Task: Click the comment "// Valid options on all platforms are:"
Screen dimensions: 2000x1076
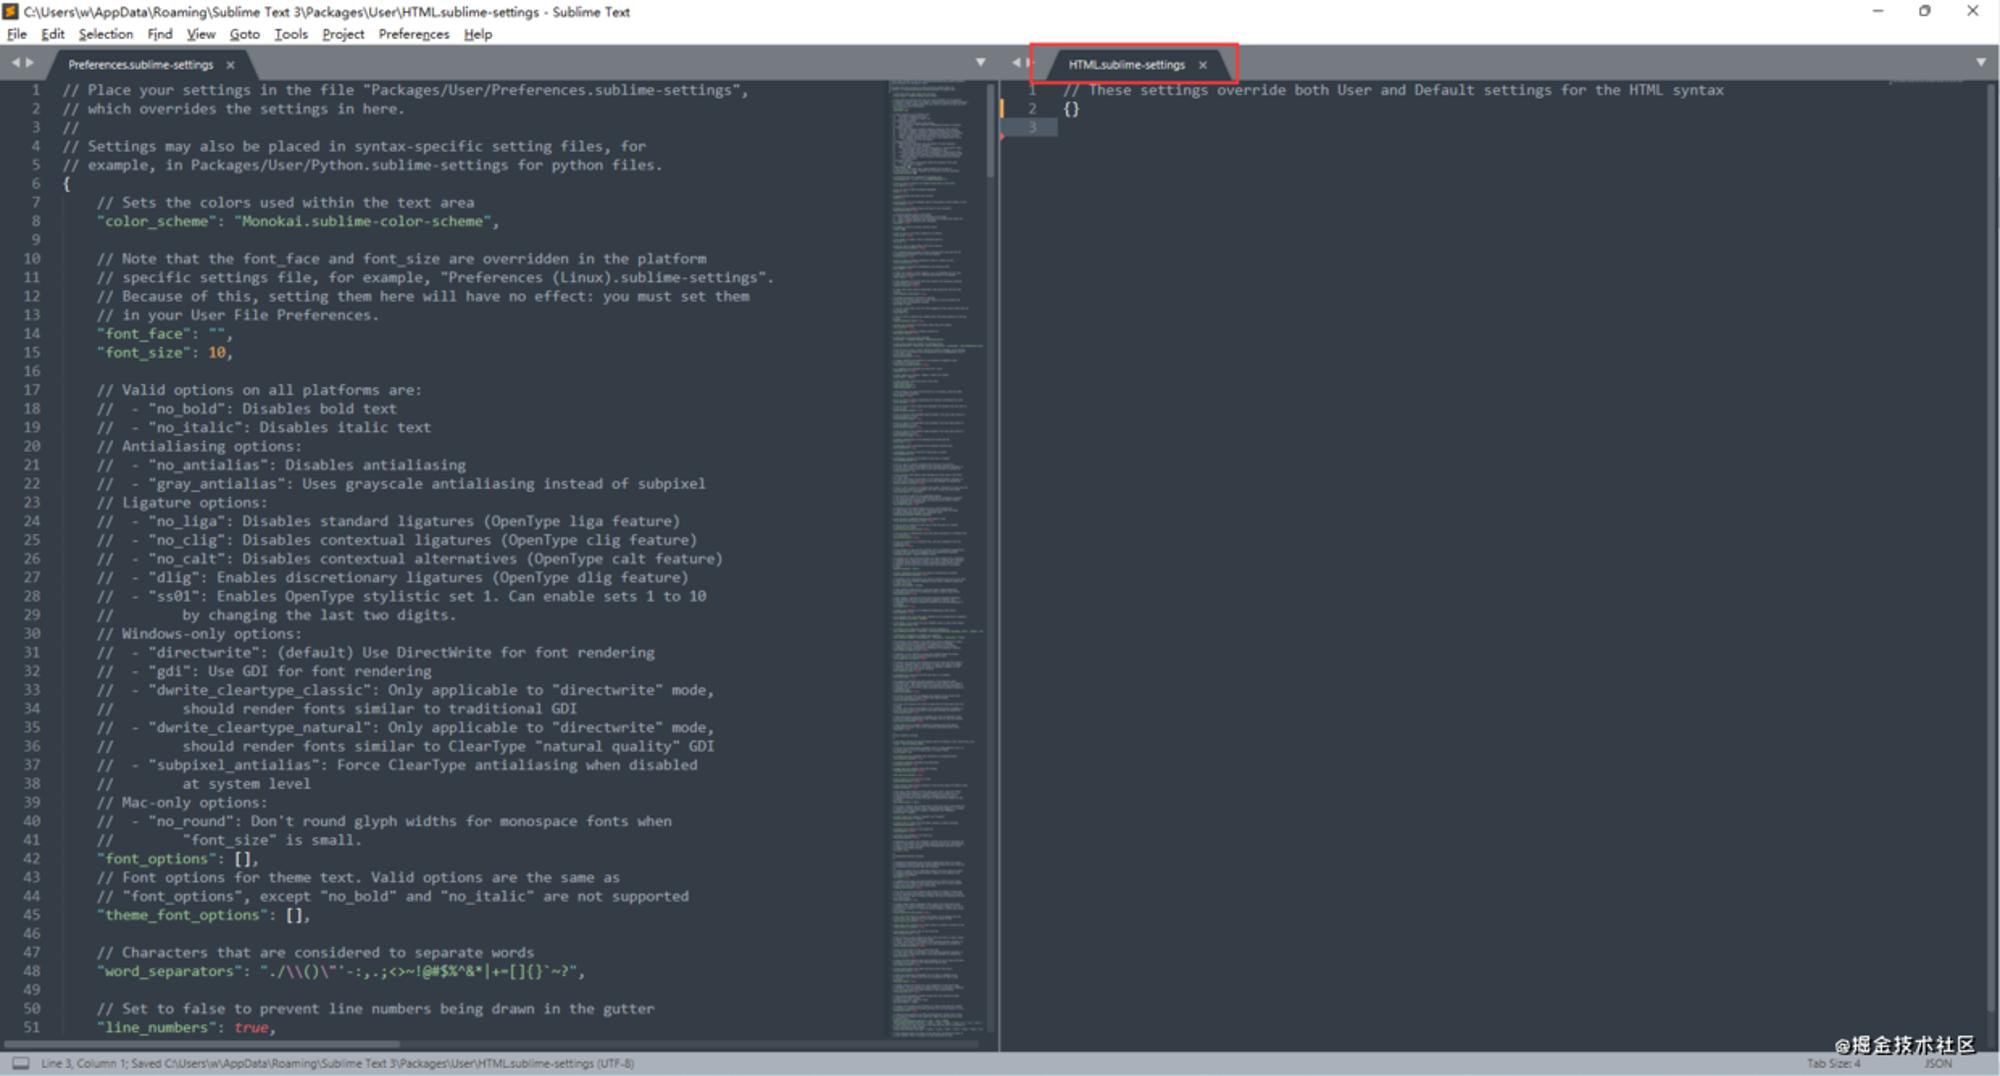Action: tap(259, 390)
